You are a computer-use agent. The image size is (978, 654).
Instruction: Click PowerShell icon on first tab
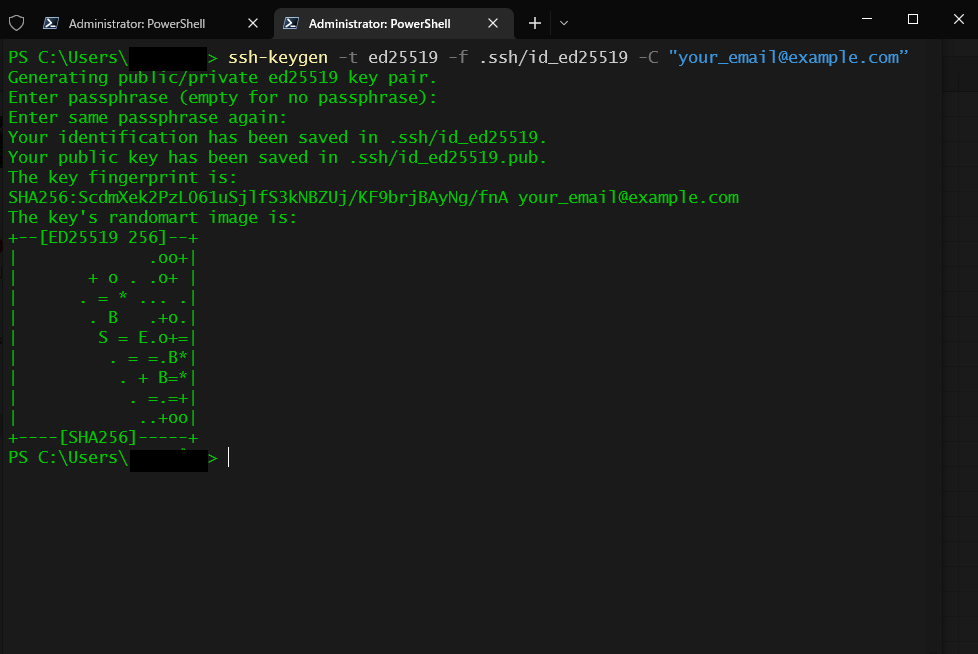(51, 23)
